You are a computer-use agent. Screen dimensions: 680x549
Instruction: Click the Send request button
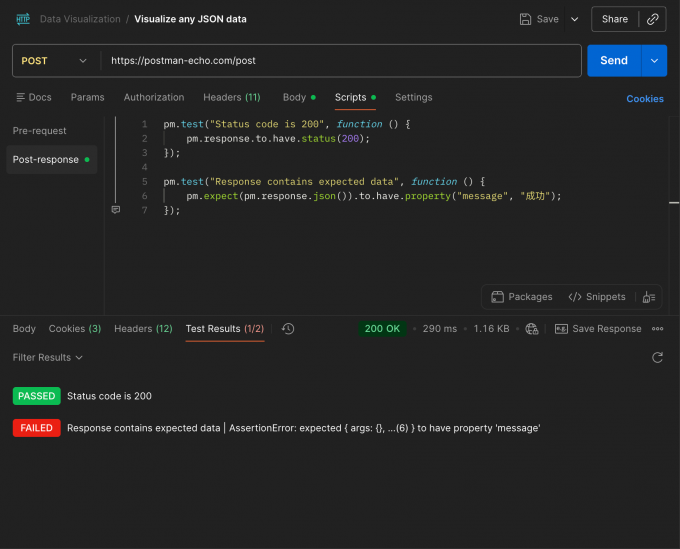pyautogui.click(x=614, y=61)
